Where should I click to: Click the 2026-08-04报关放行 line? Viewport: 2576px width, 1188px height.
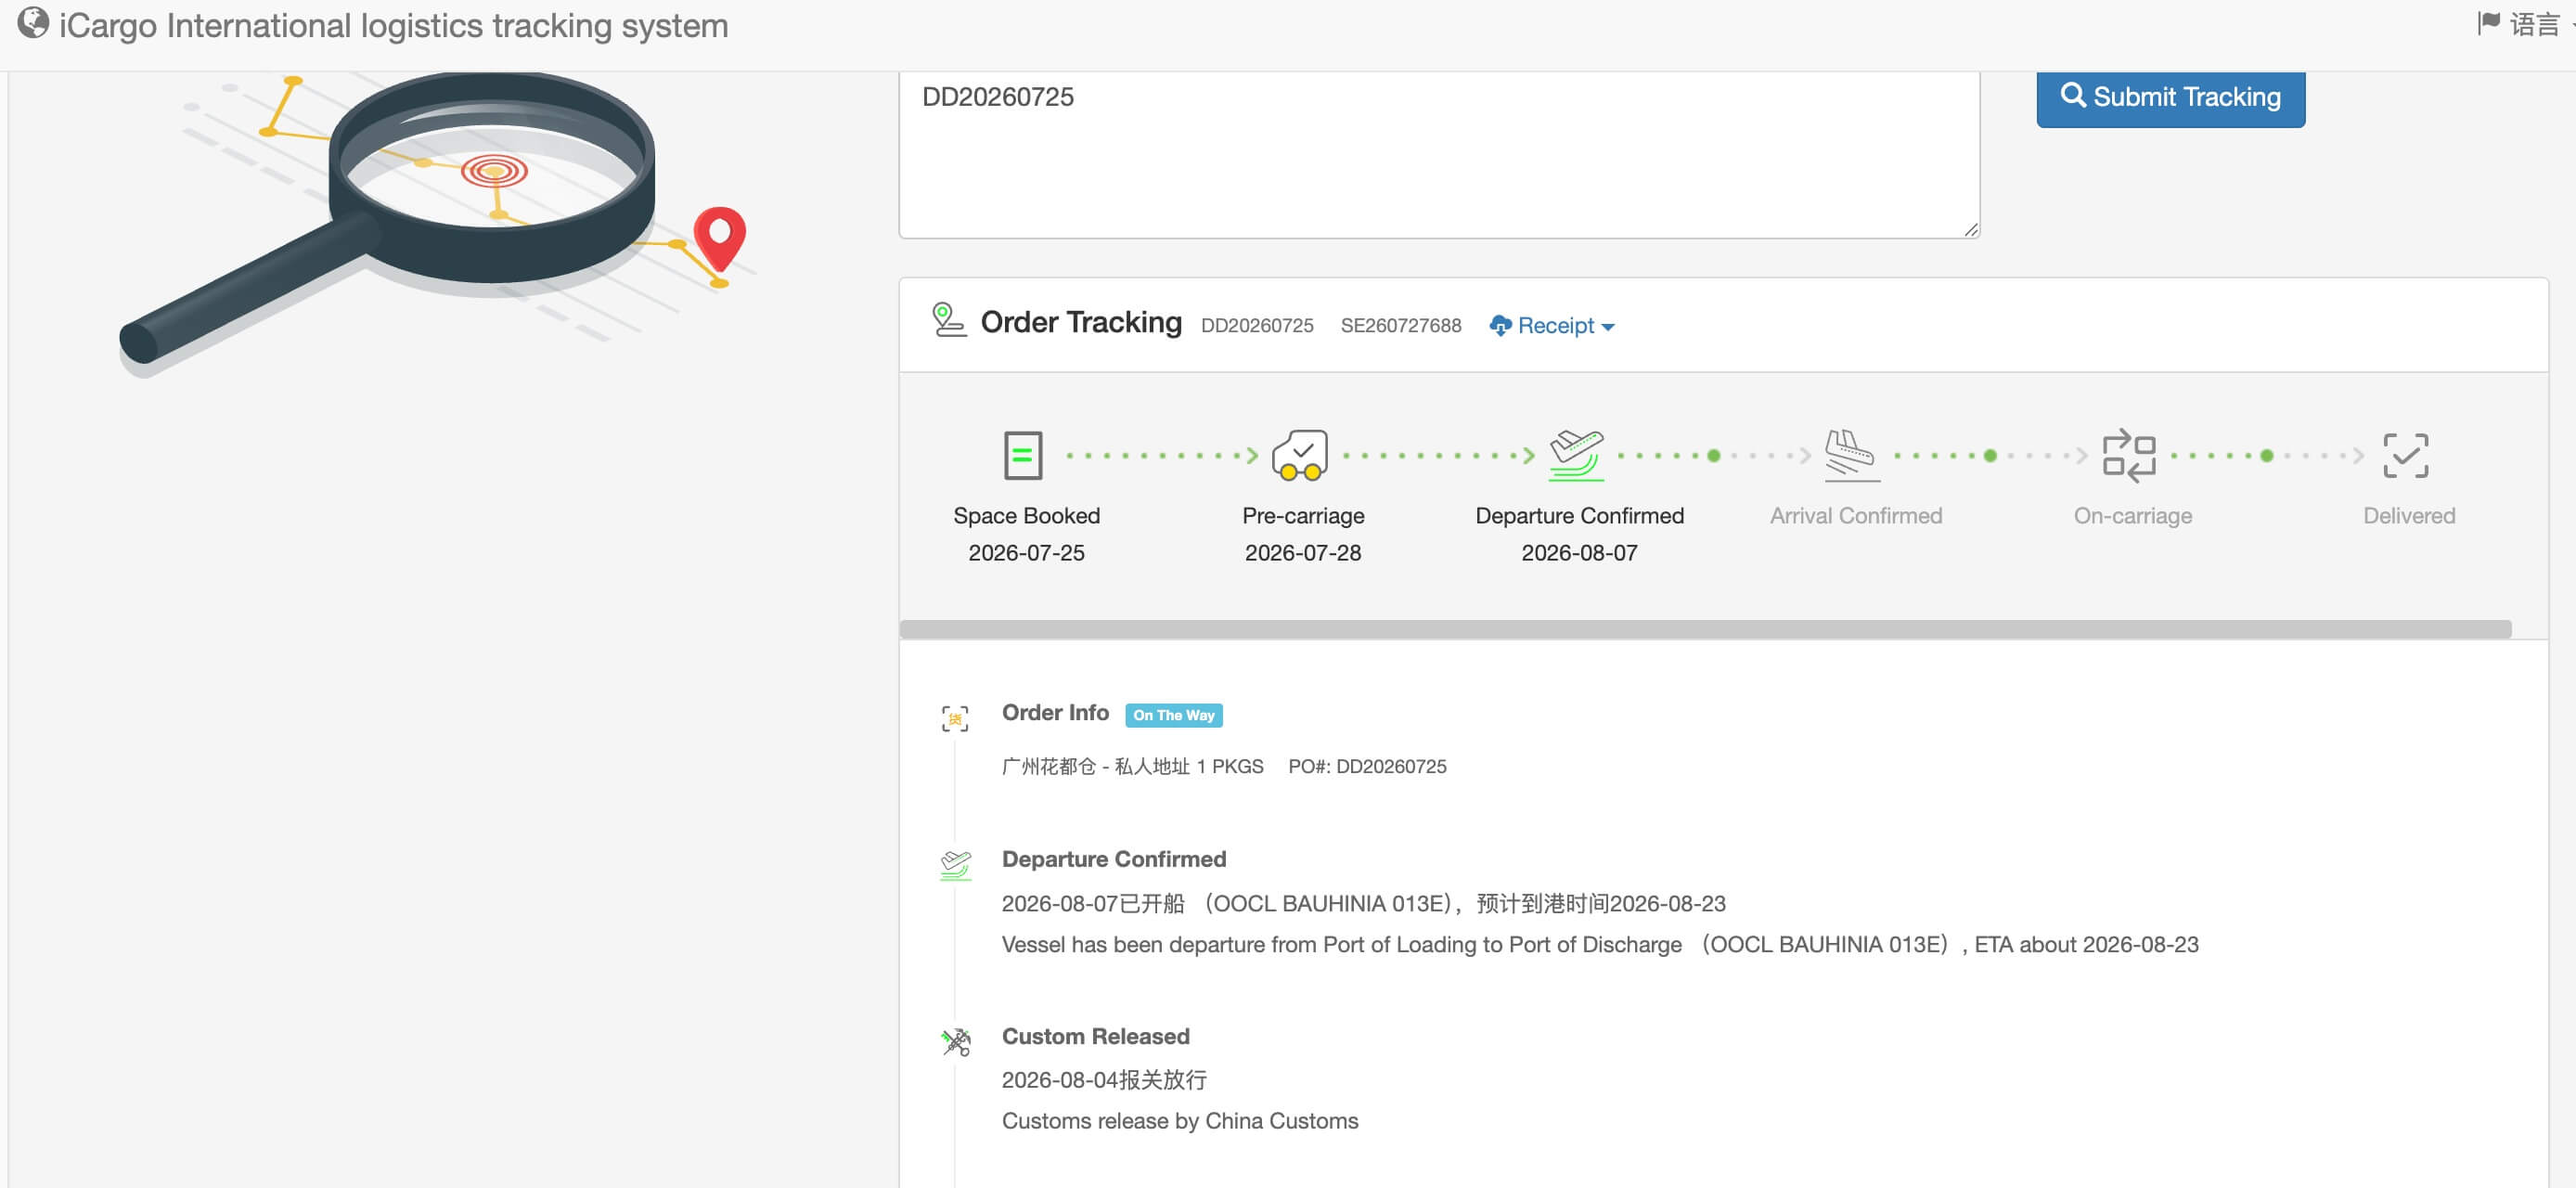[x=1103, y=1080]
